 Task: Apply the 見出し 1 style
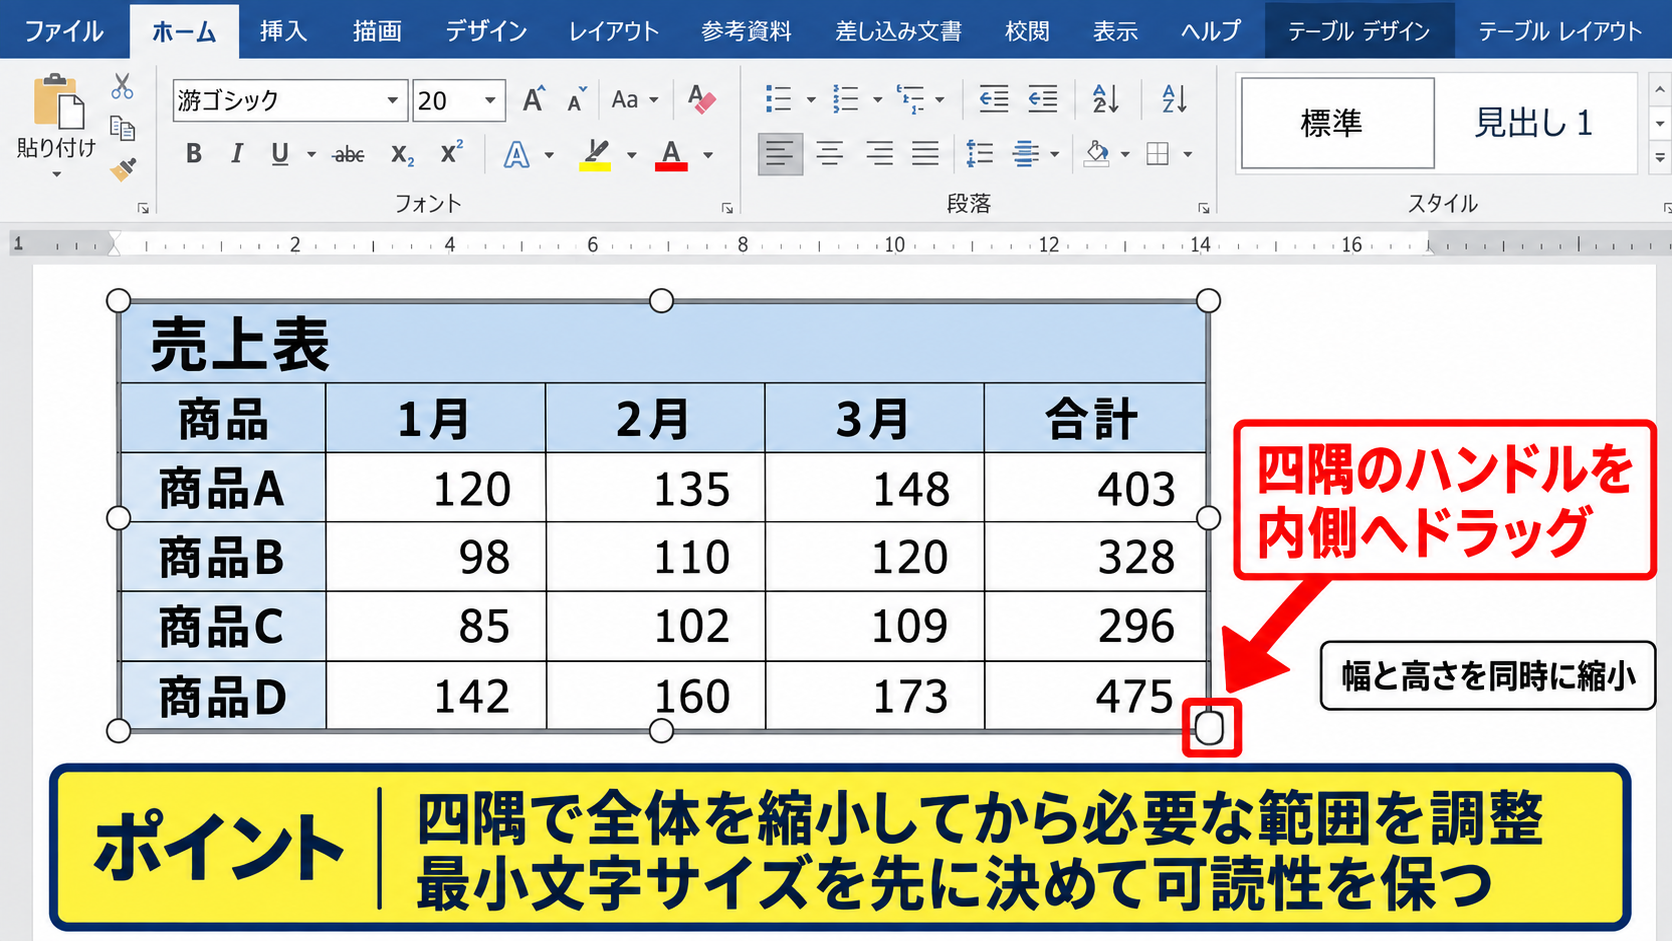pos(1534,123)
